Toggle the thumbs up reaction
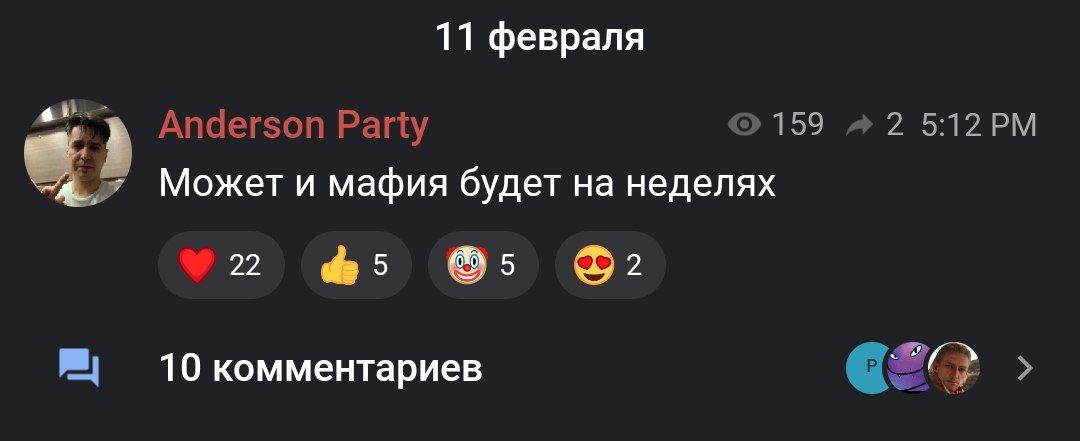This screenshot has height=441, width=1080. [356, 265]
